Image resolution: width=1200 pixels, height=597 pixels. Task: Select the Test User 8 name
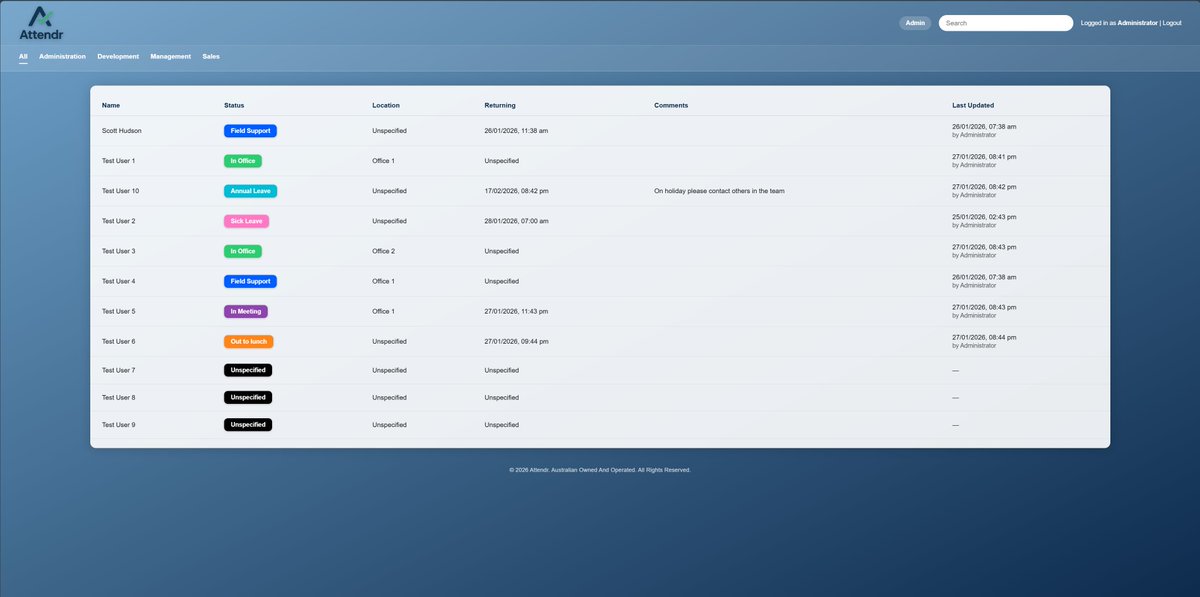(119, 397)
